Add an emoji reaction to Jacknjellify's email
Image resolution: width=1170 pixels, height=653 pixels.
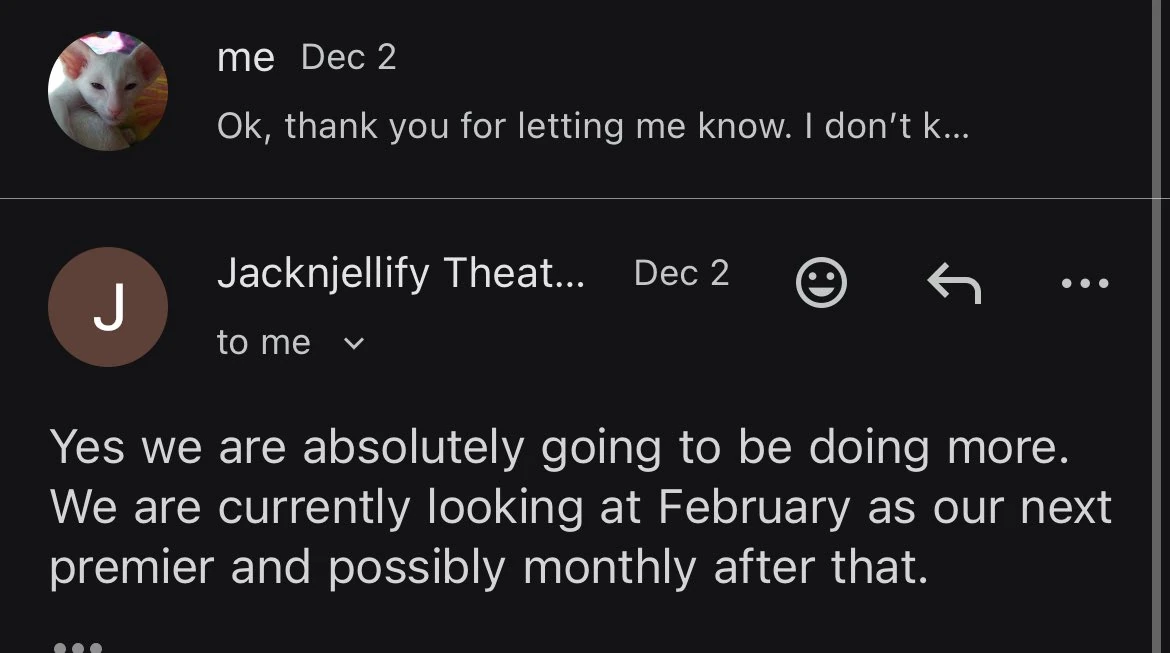click(821, 283)
